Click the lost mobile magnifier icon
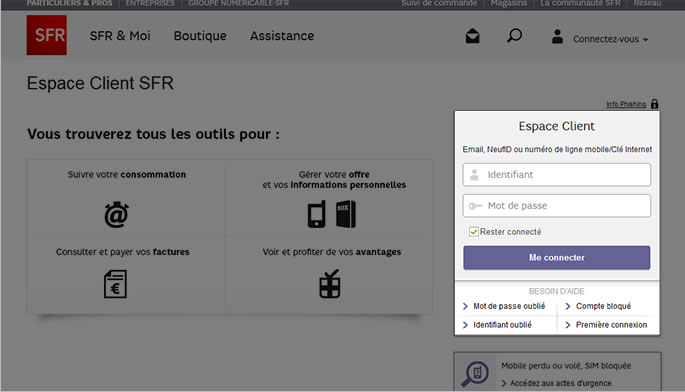This screenshot has height=392, width=685. [x=475, y=374]
